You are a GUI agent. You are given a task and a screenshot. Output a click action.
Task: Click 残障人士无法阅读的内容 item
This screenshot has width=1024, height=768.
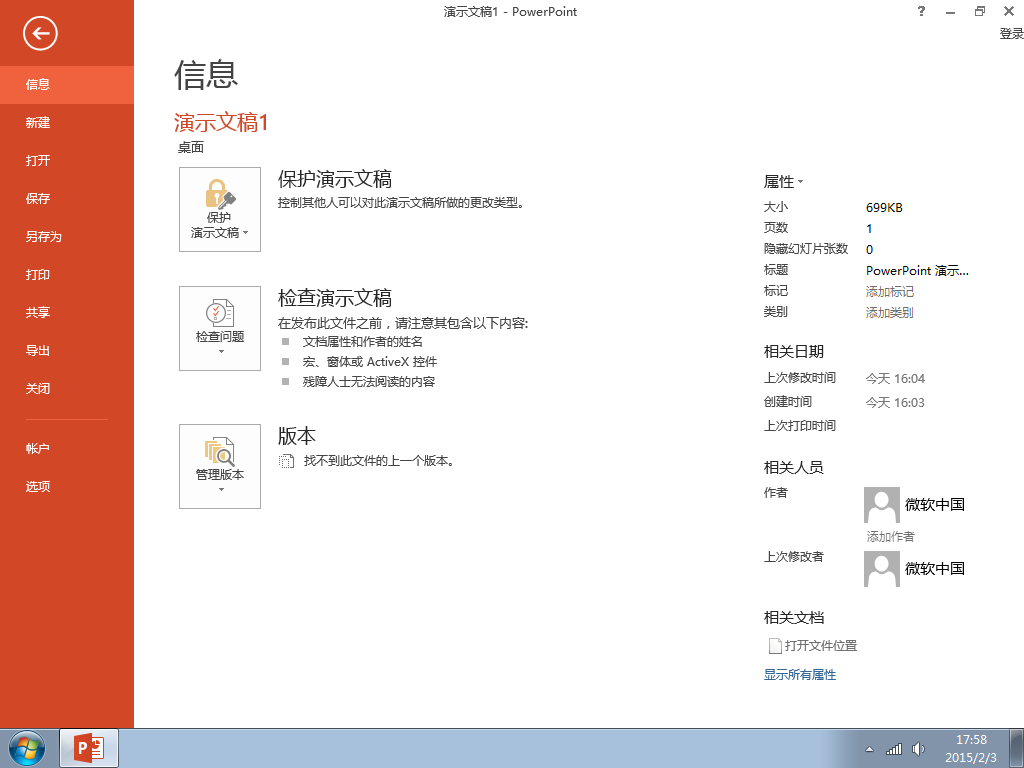[368, 381]
